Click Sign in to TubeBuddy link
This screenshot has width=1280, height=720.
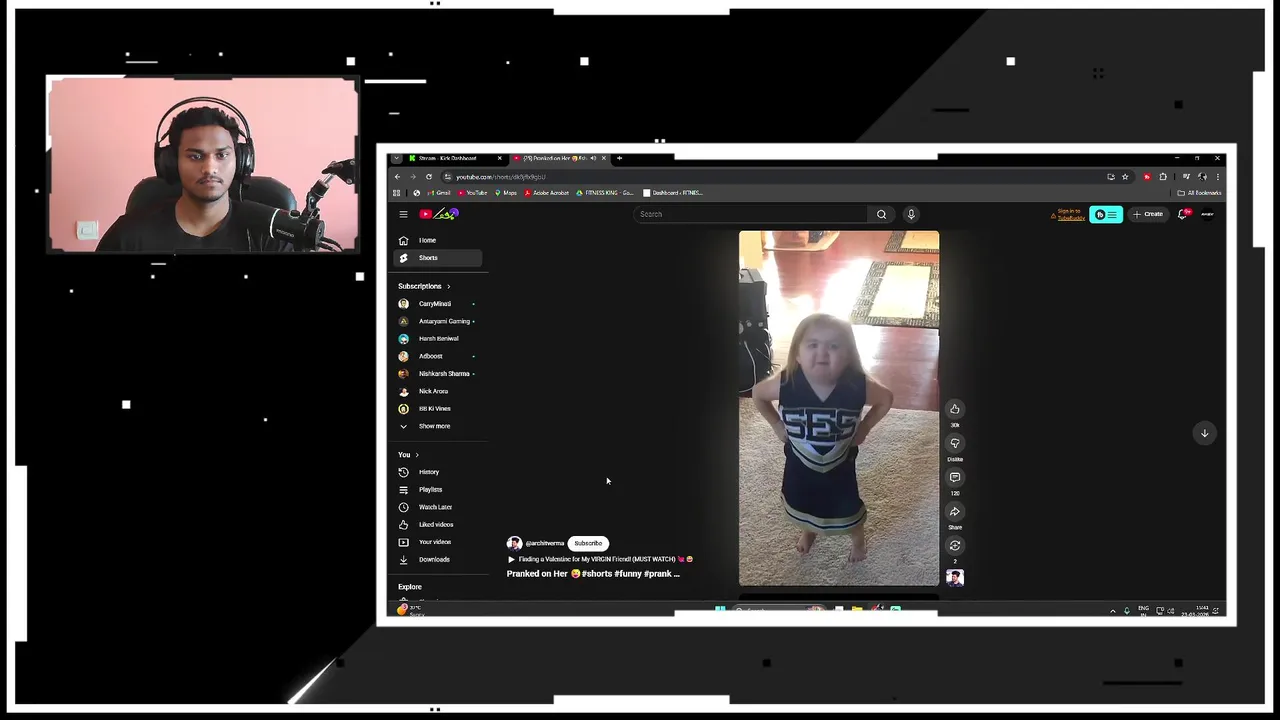(1067, 214)
